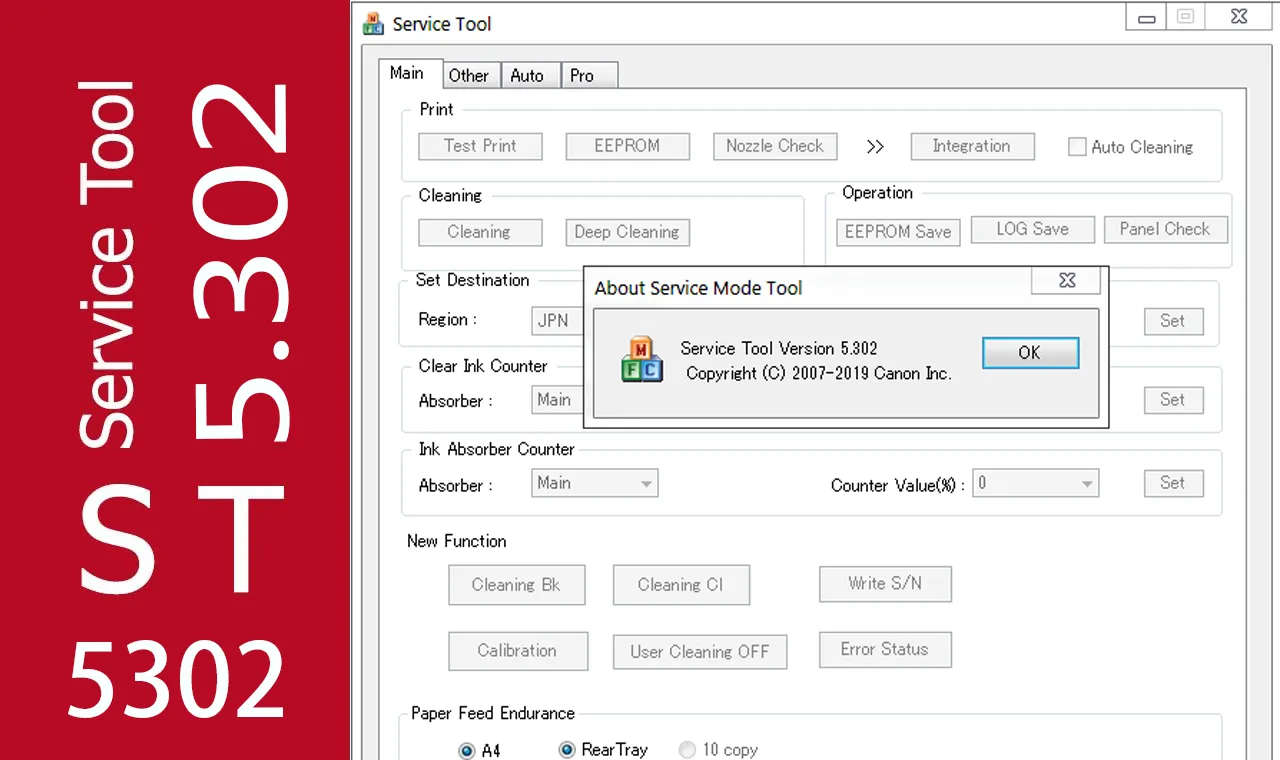Select the RearTray radio button
The width and height of the screenshot is (1280, 760).
(x=567, y=749)
